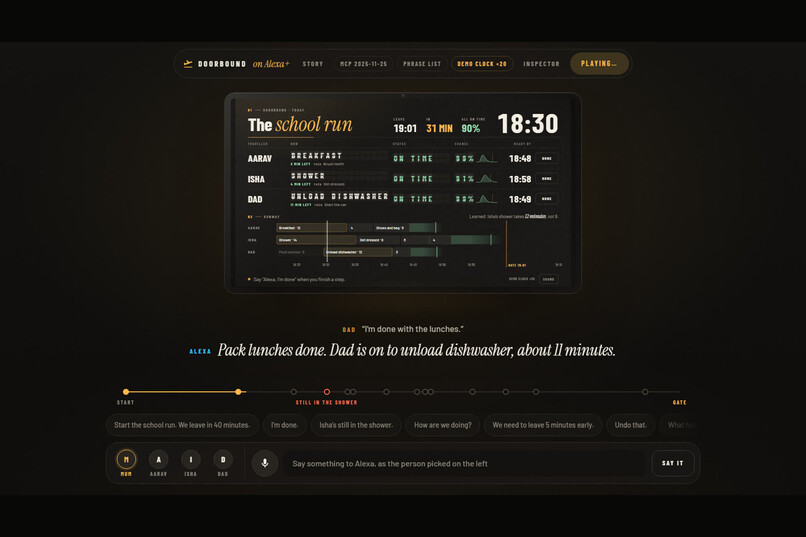Image resolution: width=806 pixels, height=537 pixels.
Task: Choose 'Isha's still in the shower.' chip
Action: 356,425
